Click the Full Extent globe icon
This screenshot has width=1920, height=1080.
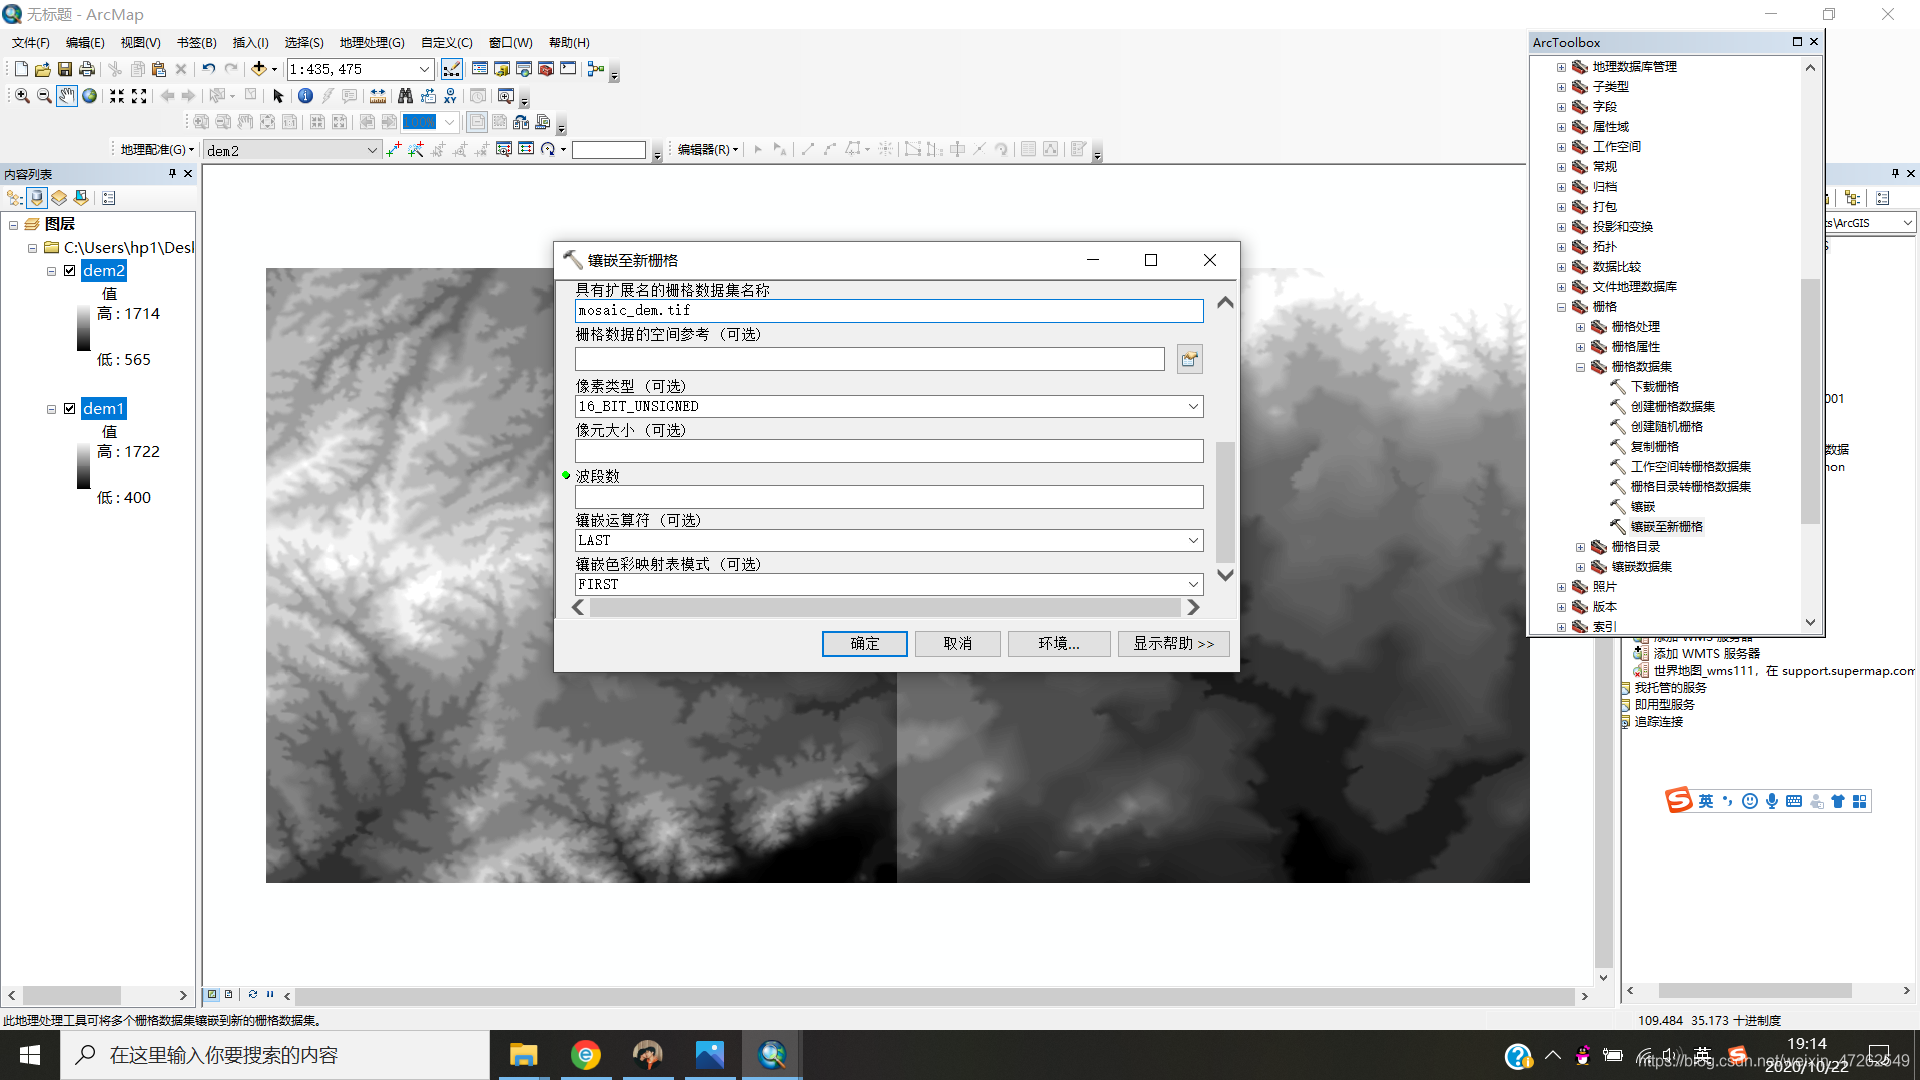(x=90, y=96)
